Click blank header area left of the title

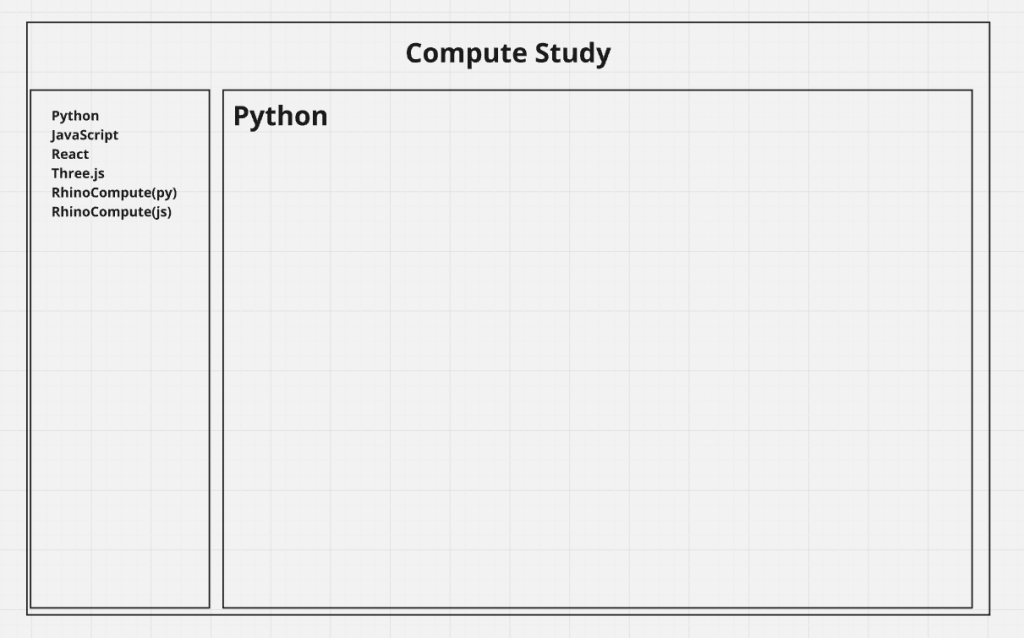click(200, 54)
